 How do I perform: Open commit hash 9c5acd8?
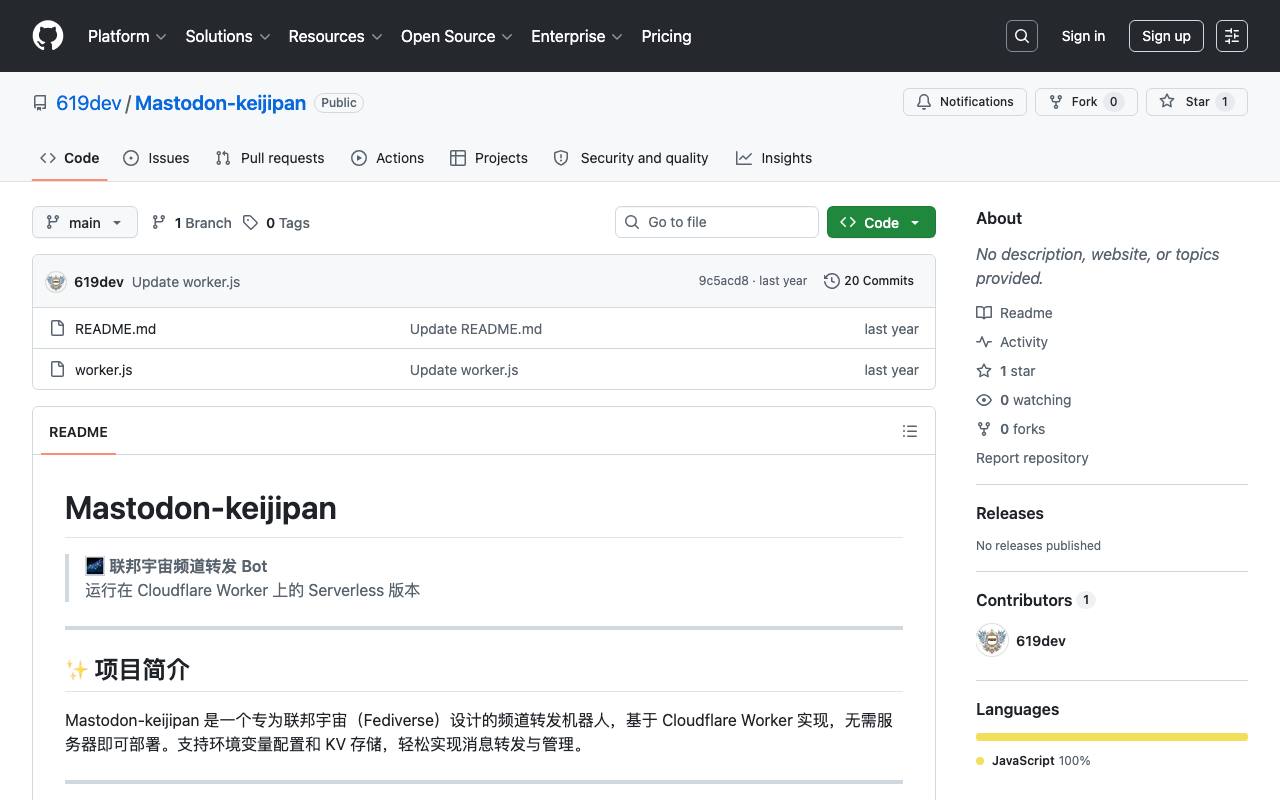point(723,281)
